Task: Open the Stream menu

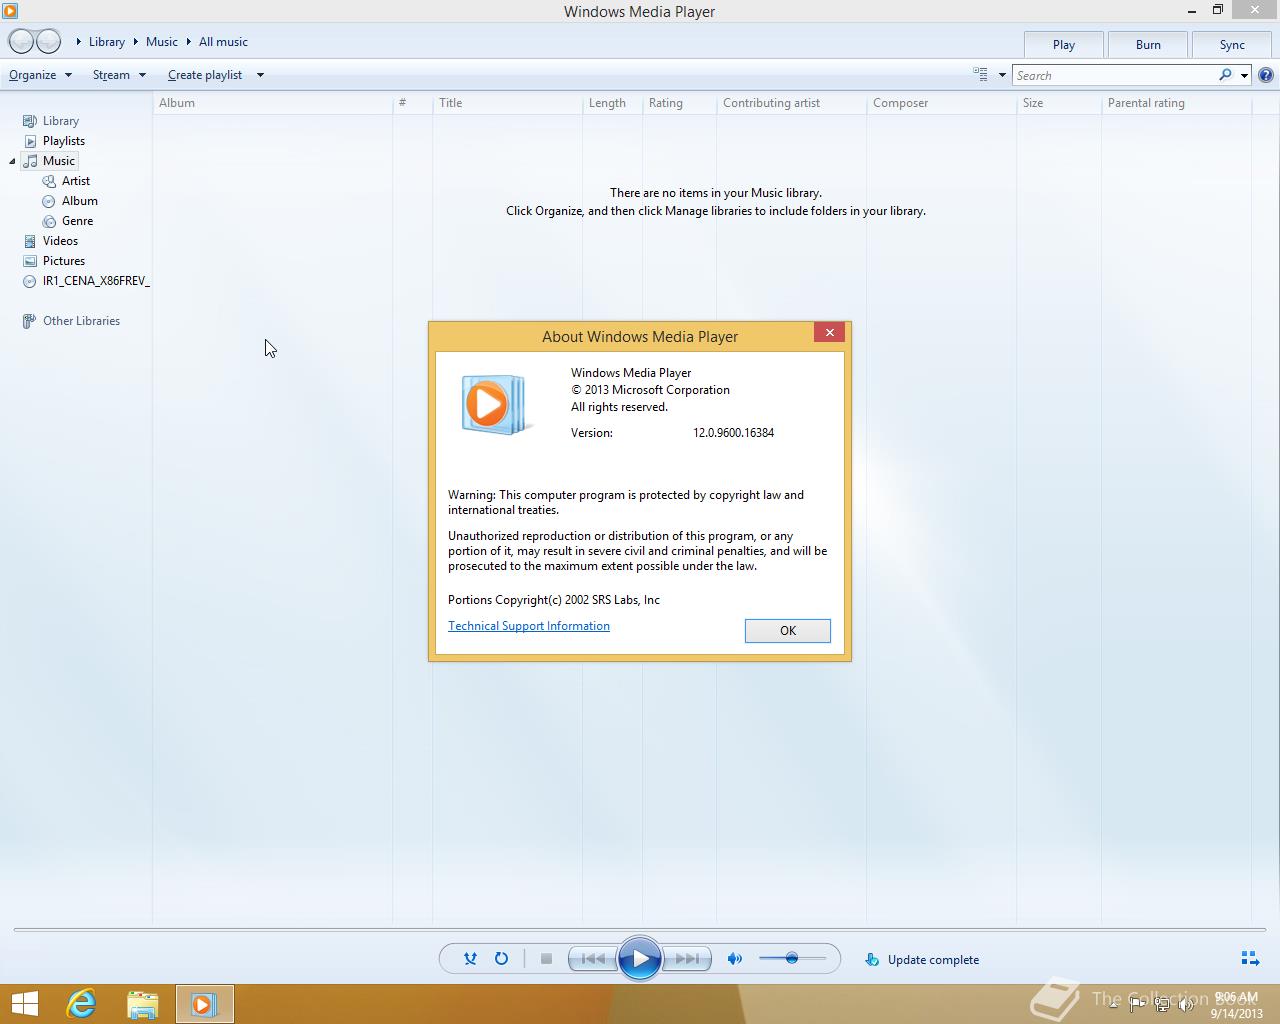Action: (119, 75)
